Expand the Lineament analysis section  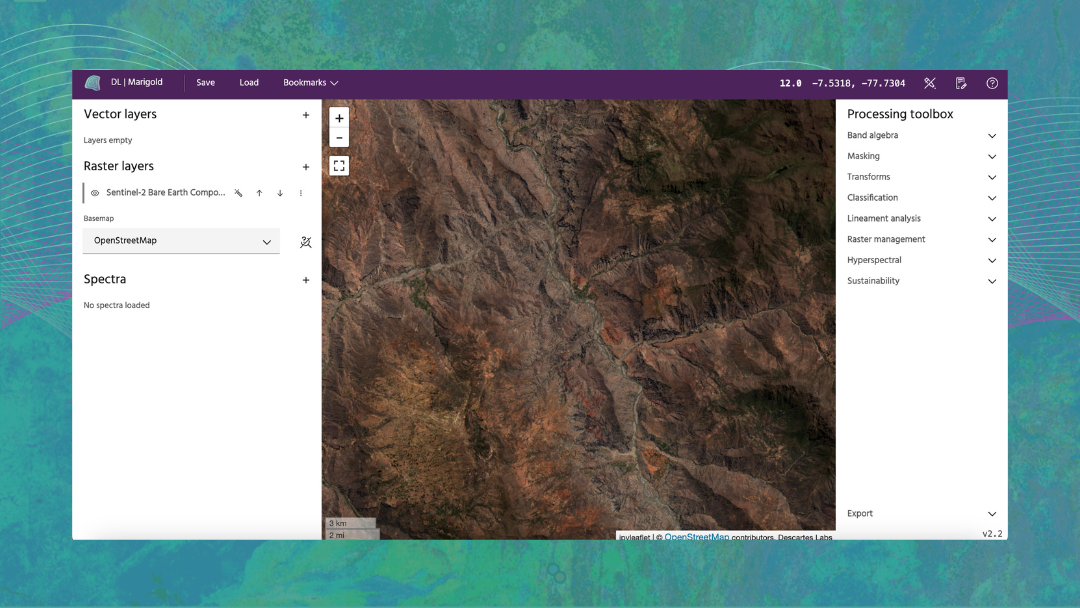point(922,218)
